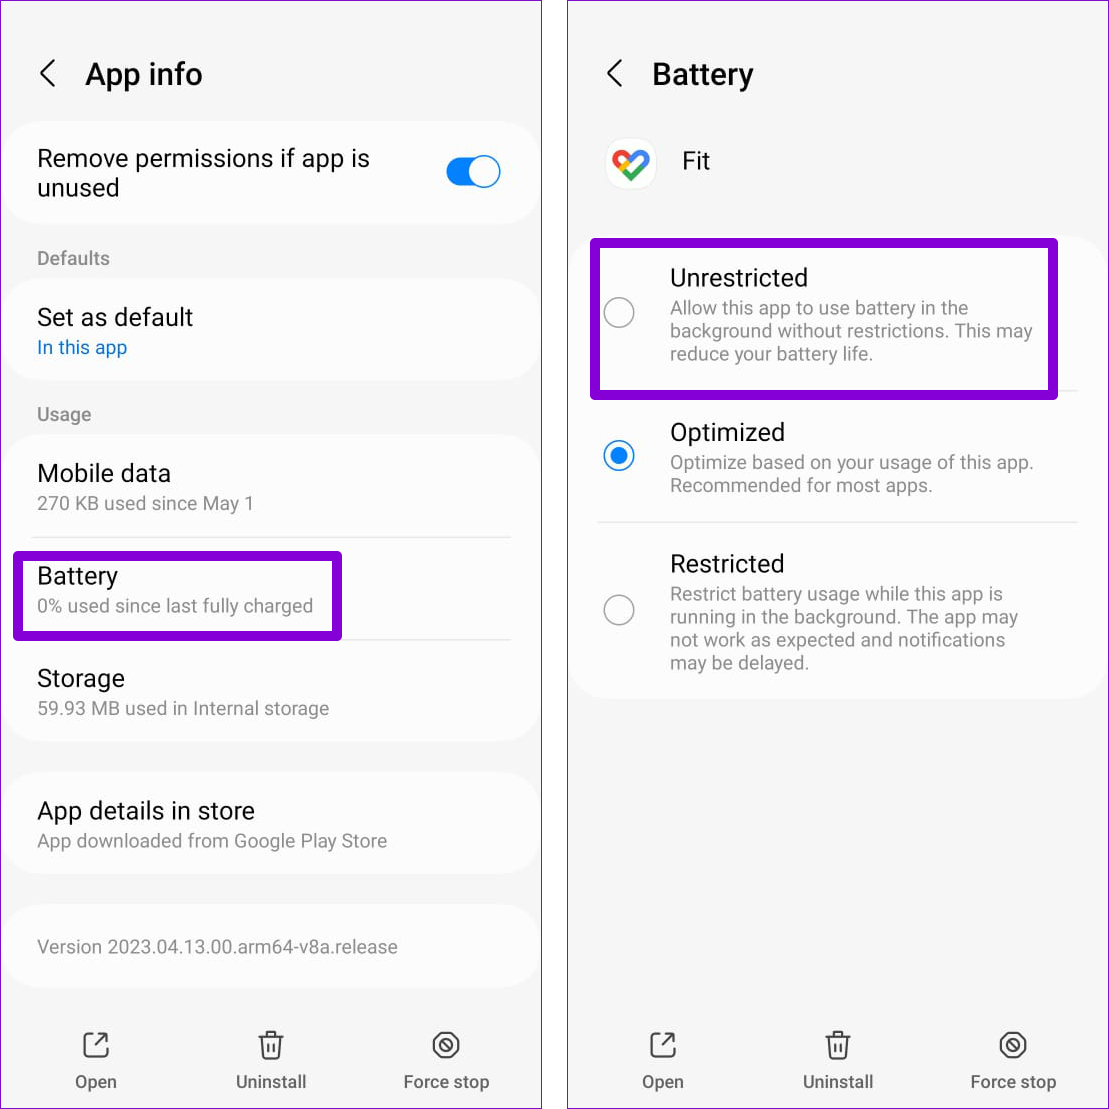Tap the version number text

point(217,946)
